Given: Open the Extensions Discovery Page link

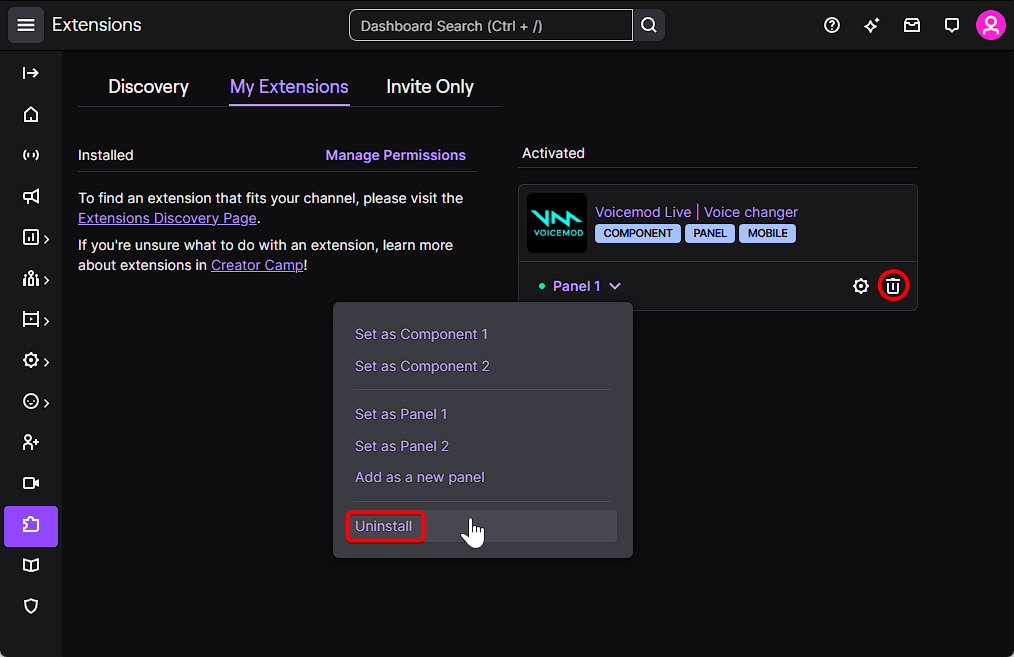Looking at the screenshot, I should coord(167,218).
